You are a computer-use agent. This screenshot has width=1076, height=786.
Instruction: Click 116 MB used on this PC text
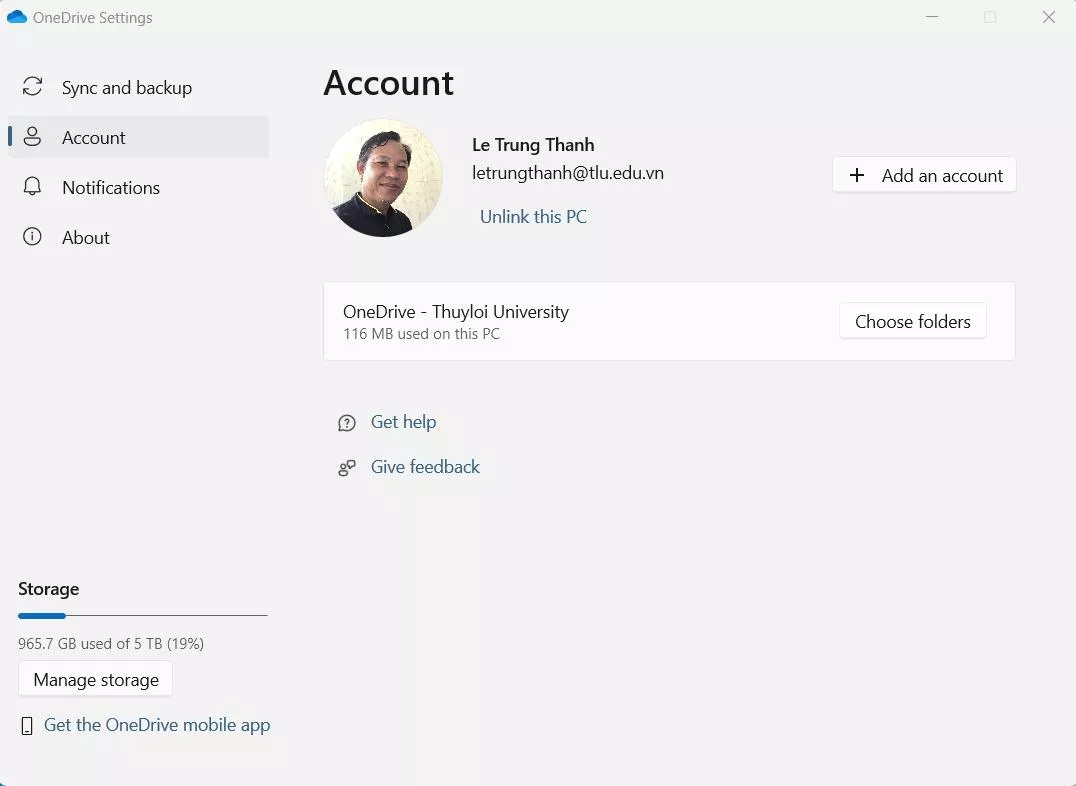[421, 334]
